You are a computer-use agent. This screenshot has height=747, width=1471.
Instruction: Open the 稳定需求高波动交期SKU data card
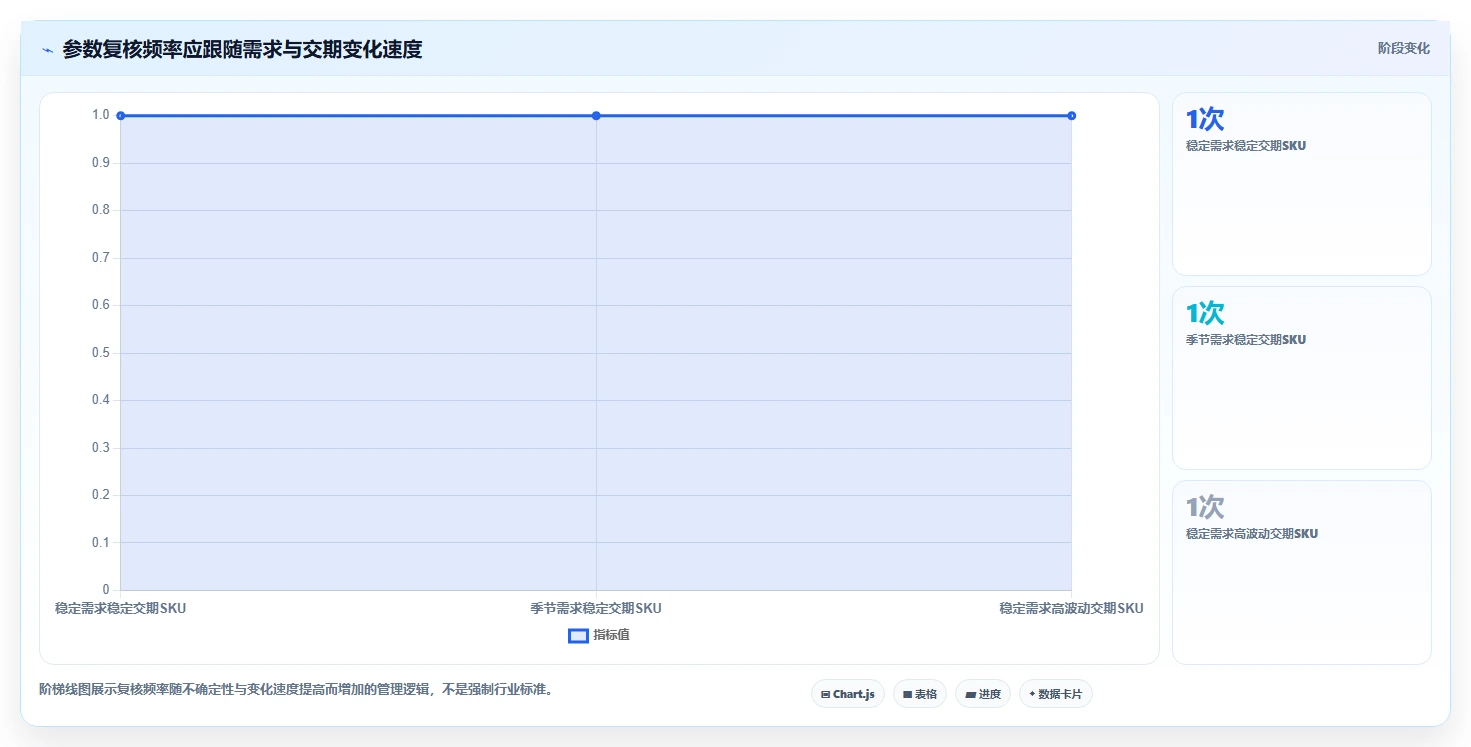[1301, 572]
